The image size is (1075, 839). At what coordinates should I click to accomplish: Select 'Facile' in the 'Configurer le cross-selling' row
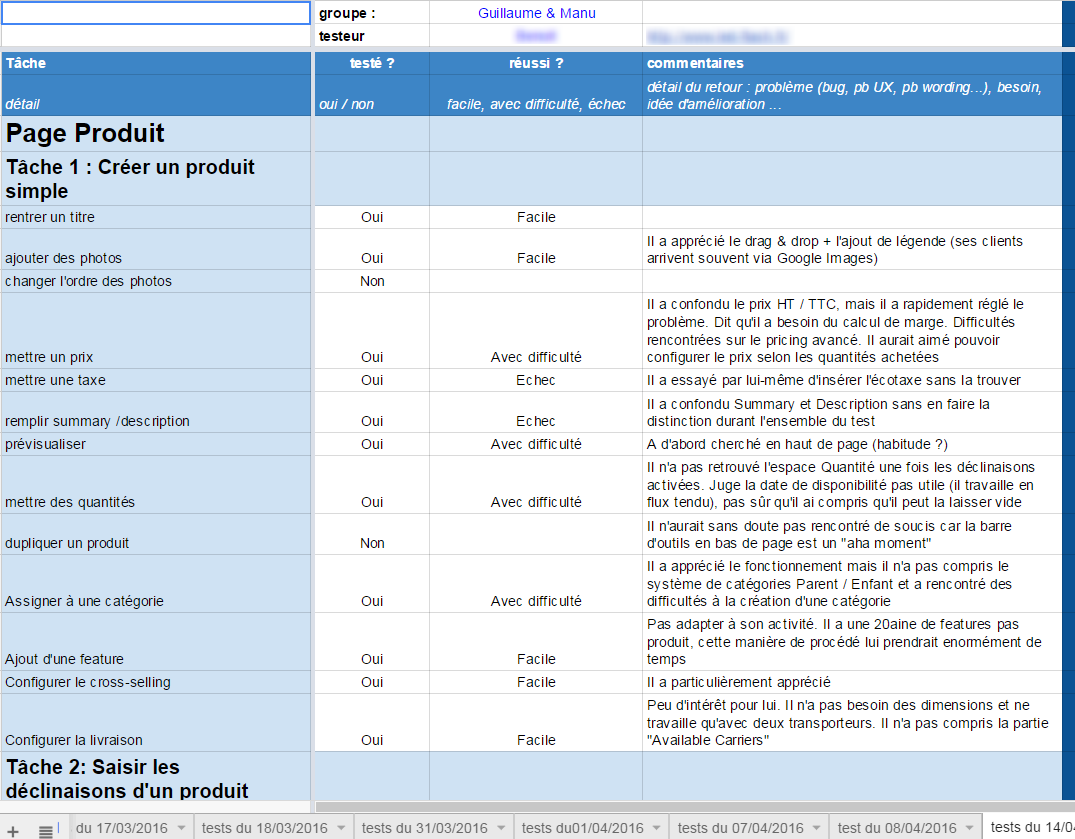(x=536, y=682)
